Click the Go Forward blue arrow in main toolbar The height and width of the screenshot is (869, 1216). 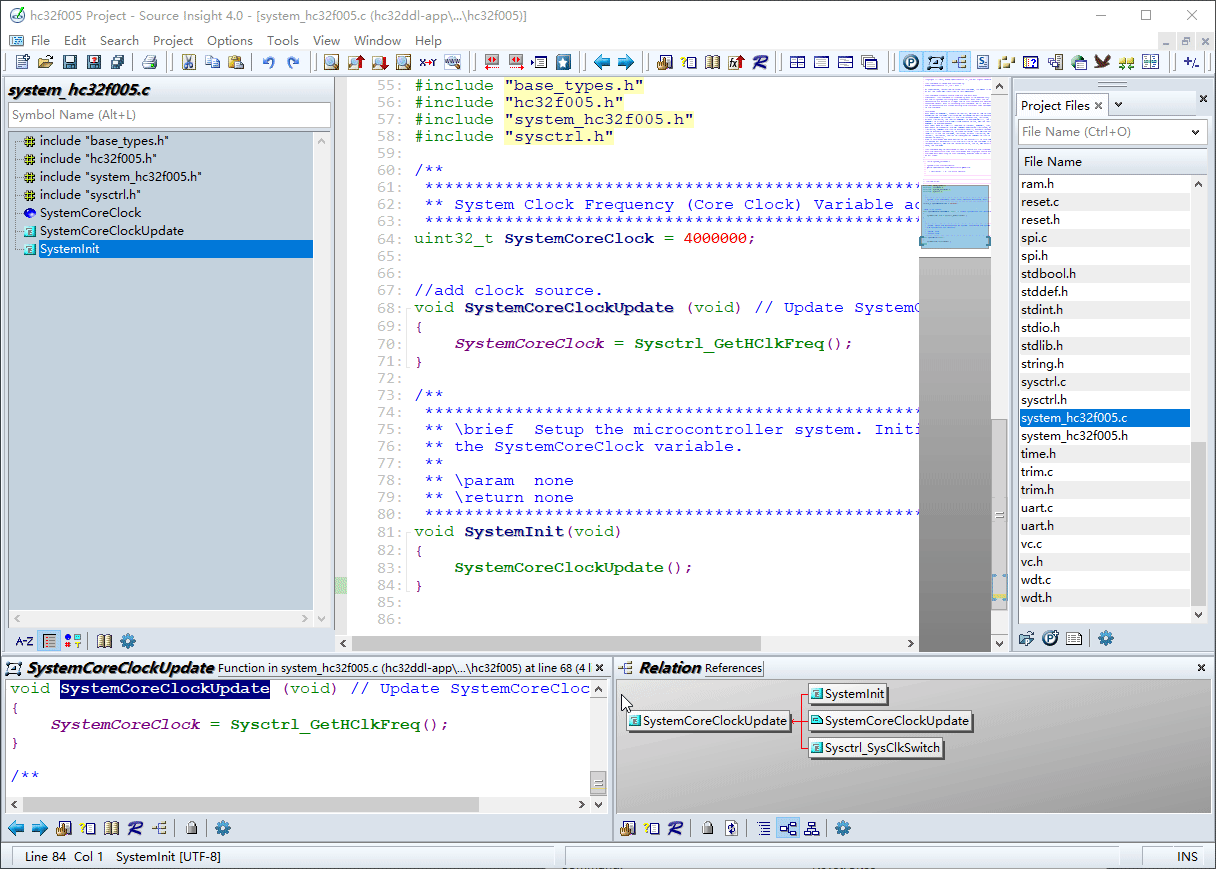tap(626, 62)
